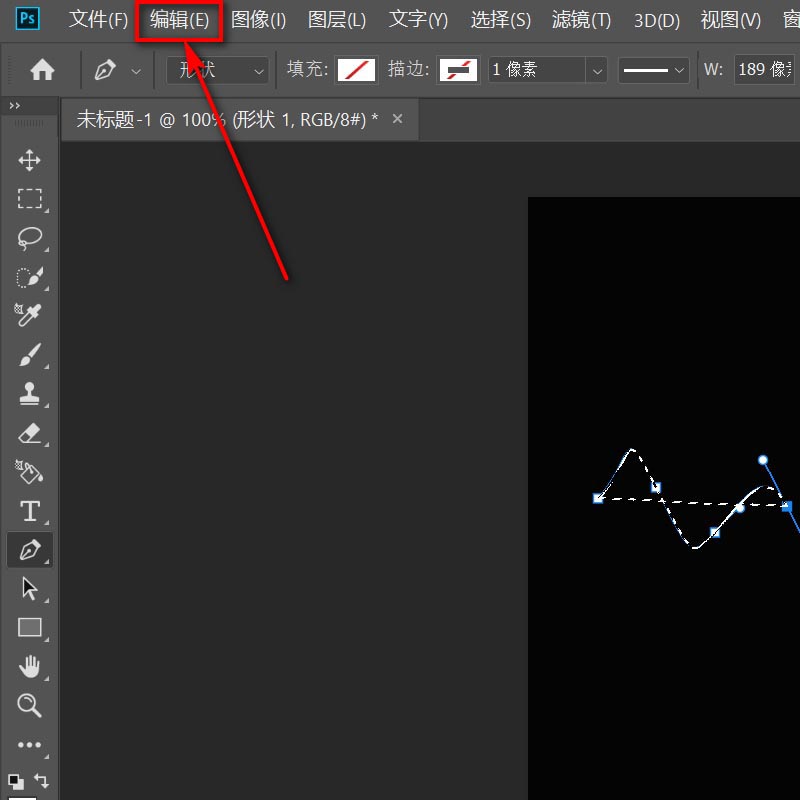
Task: Close the 未标题-1 document tab
Action: click(397, 119)
